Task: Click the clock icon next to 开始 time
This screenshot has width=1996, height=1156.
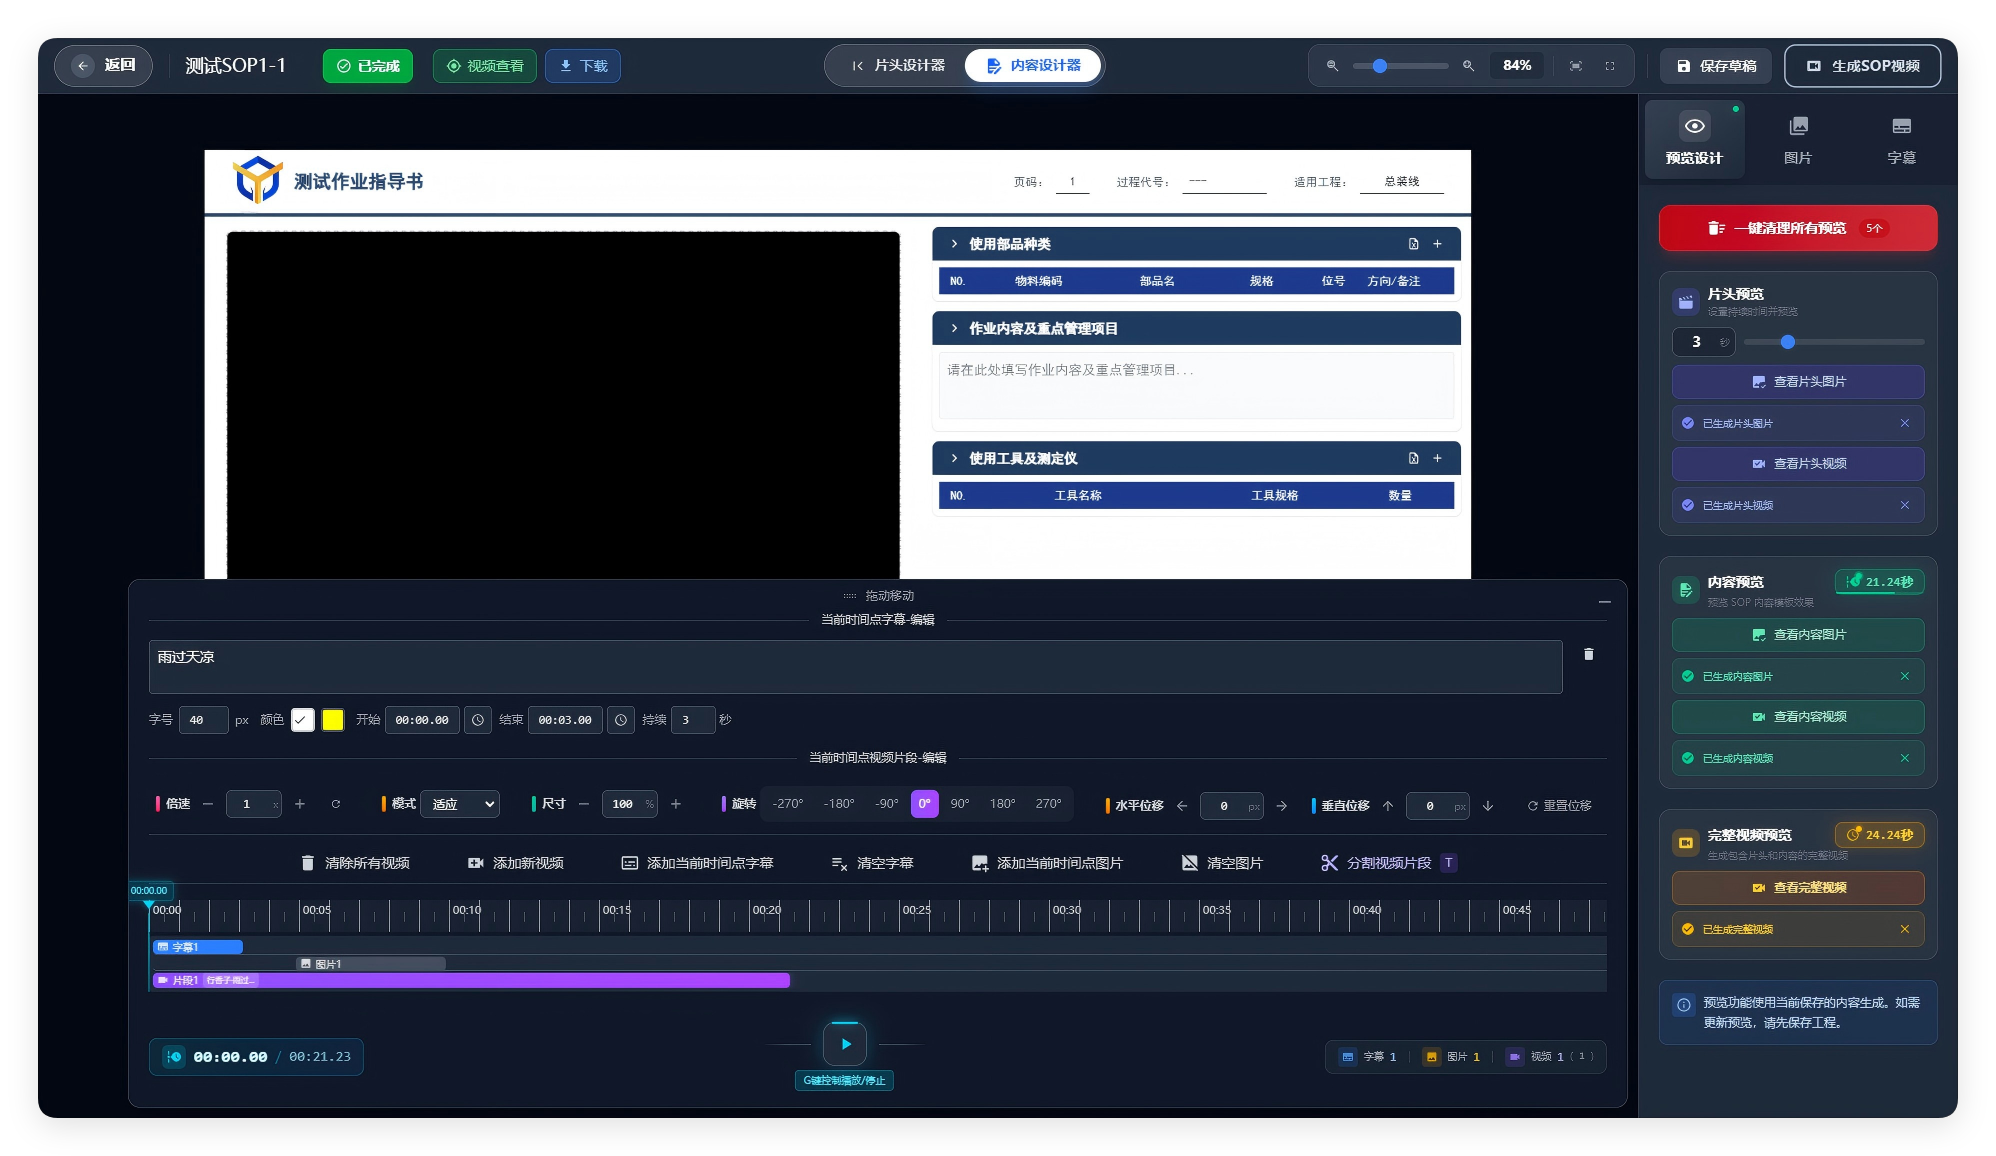Action: click(478, 720)
